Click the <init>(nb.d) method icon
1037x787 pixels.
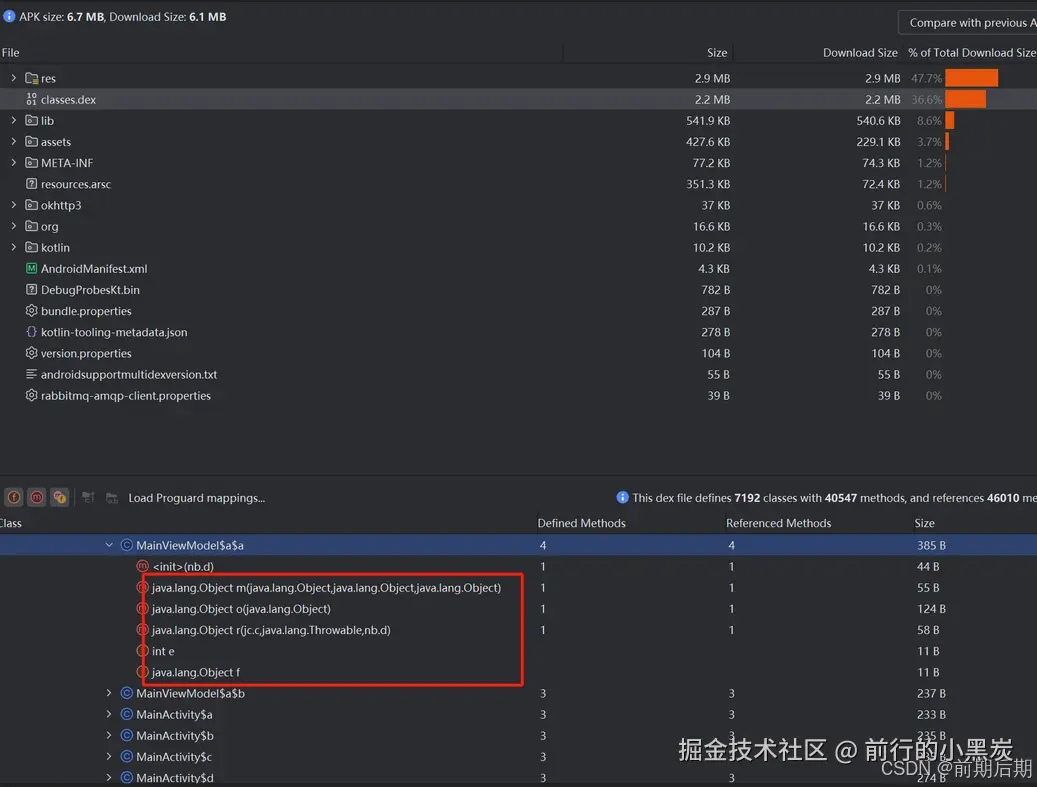pos(142,566)
